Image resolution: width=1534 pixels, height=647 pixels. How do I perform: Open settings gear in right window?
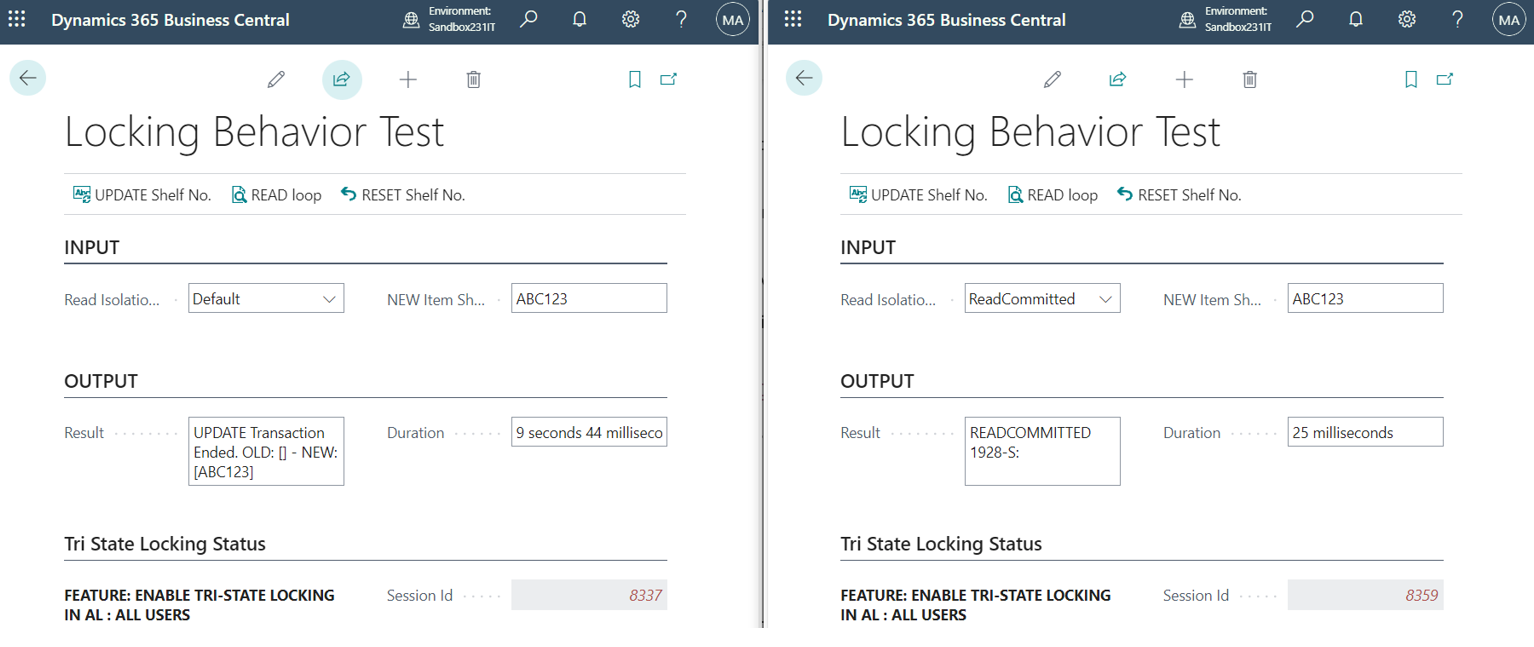click(1407, 20)
